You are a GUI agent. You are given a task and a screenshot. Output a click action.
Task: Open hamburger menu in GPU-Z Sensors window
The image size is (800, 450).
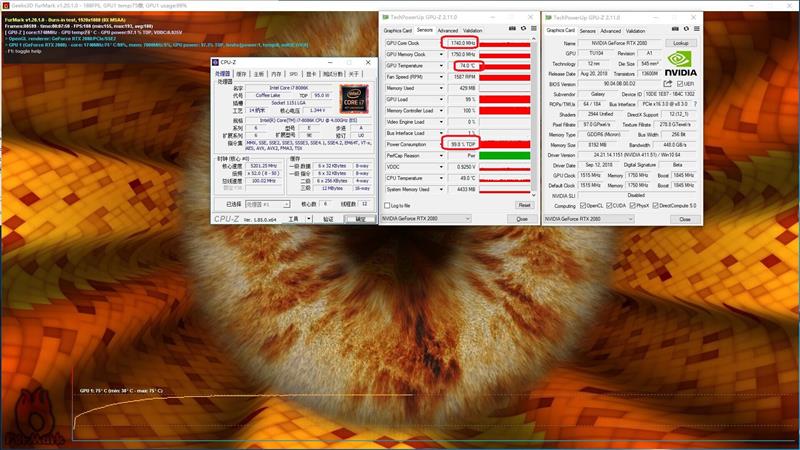point(534,29)
